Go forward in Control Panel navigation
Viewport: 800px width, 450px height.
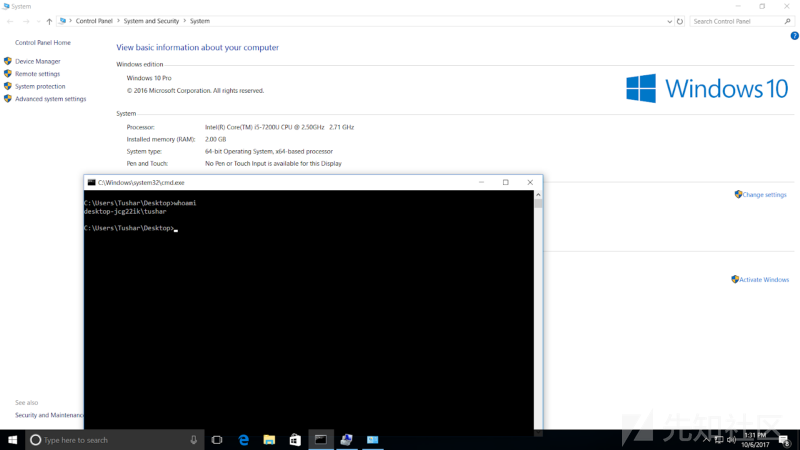coord(26,21)
